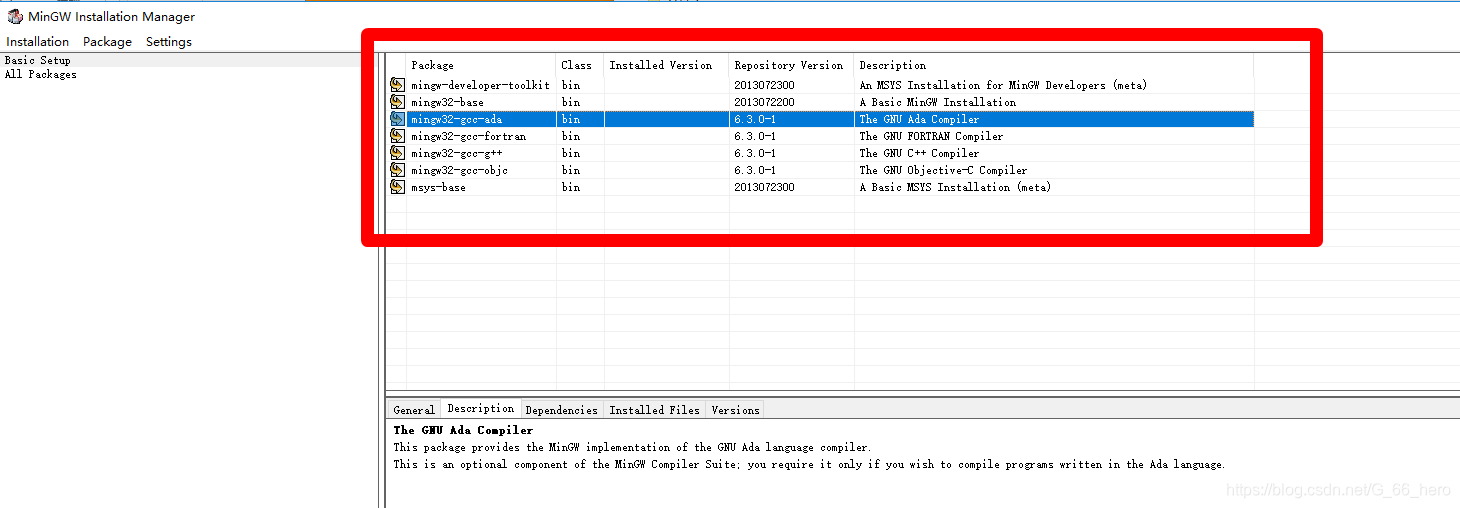Switch to the General tab
The image size is (1460, 508).
(x=414, y=410)
